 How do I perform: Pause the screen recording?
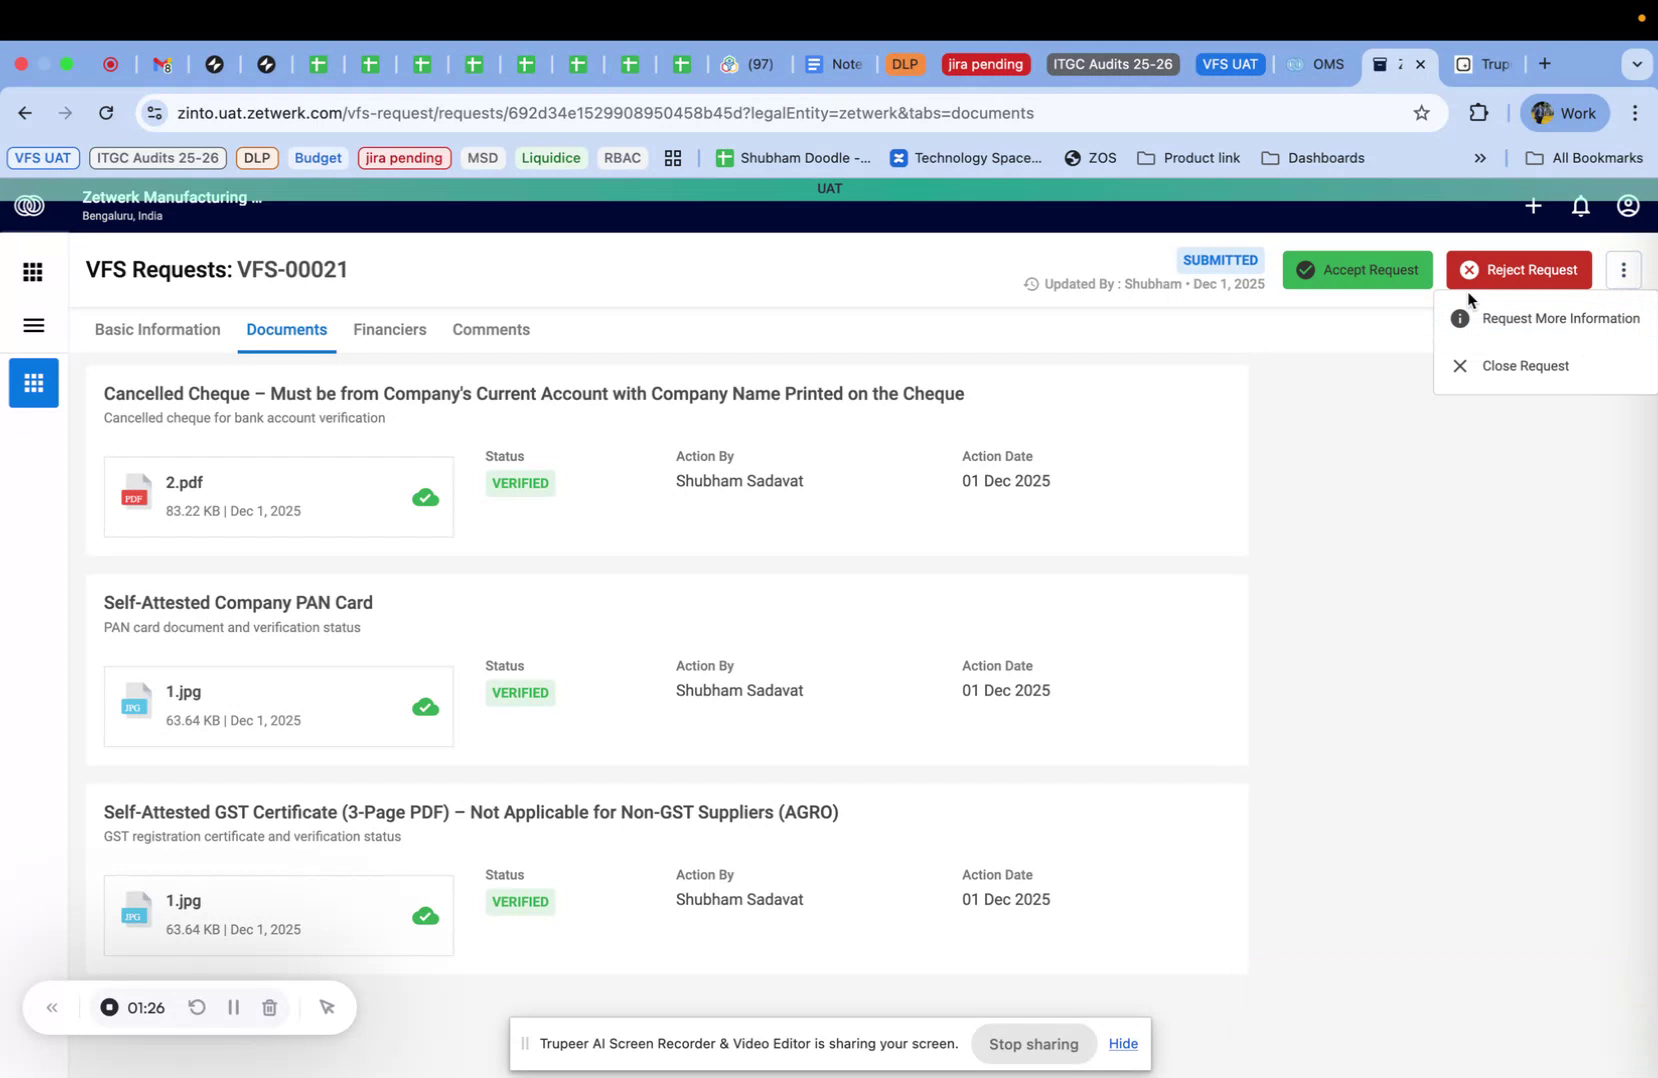coord(232,1007)
